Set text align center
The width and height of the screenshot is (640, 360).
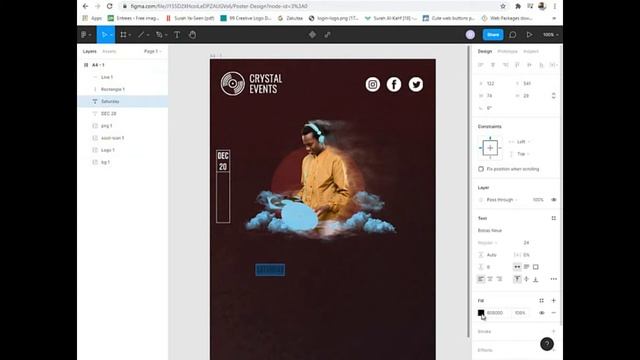pos(490,279)
